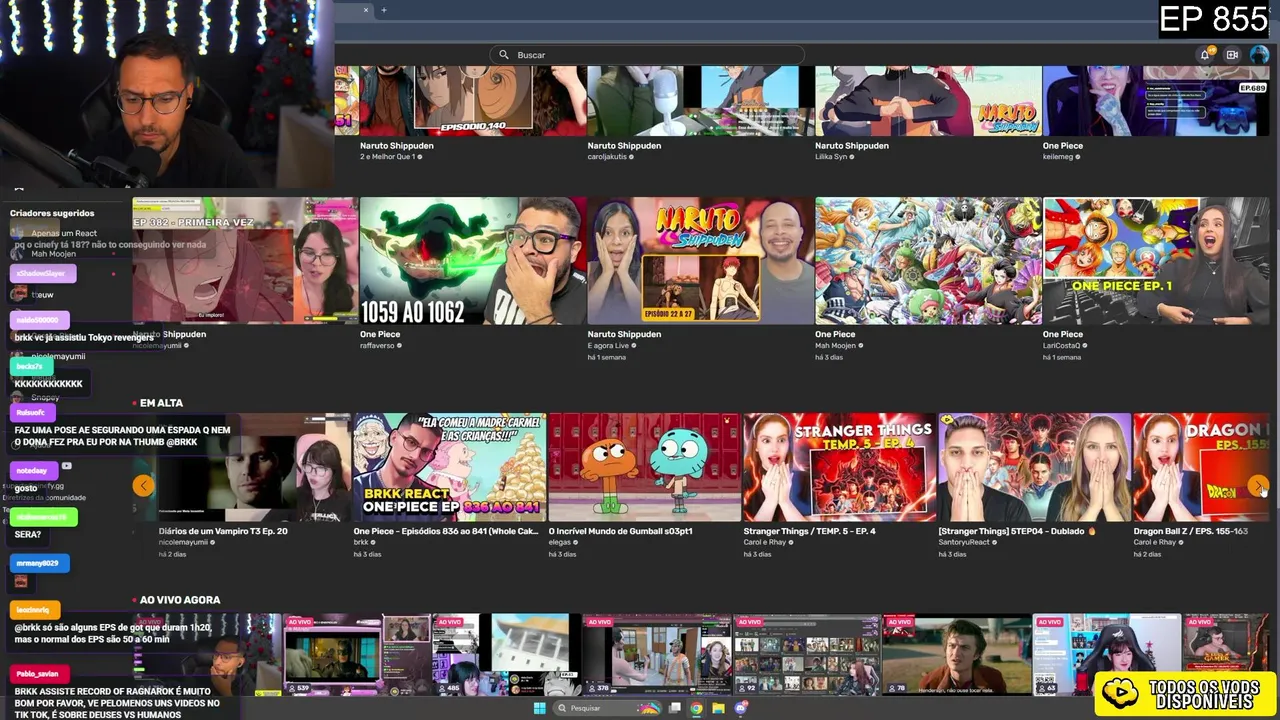Click the EM ALTA section heading
1280x720 pixels.
161,403
